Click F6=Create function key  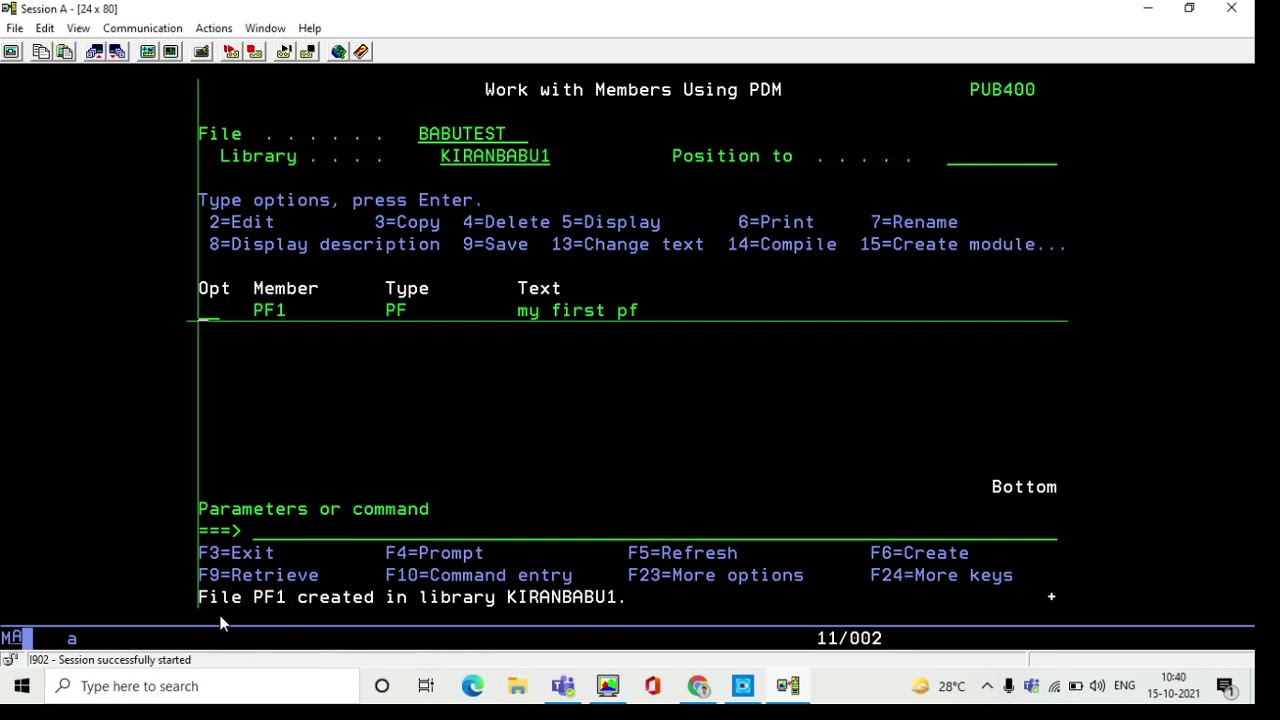click(x=919, y=553)
